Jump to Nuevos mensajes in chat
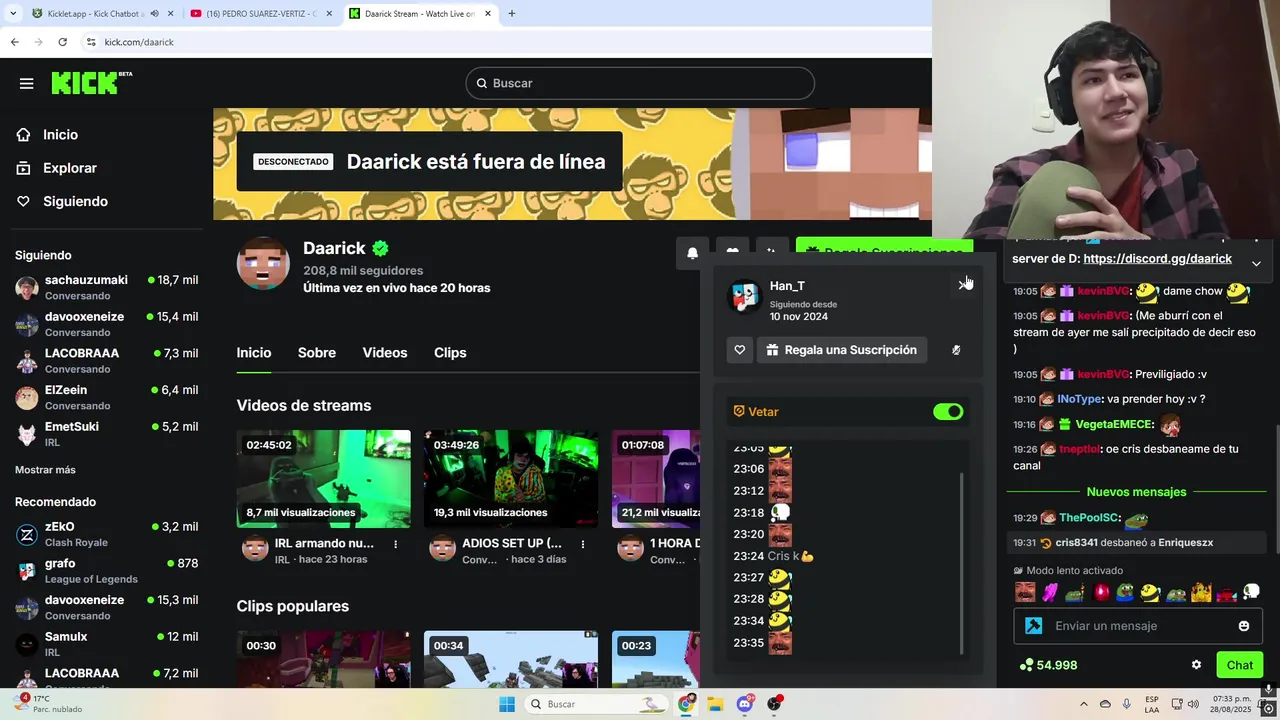The image size is (1280, 720). point(1136,492)
